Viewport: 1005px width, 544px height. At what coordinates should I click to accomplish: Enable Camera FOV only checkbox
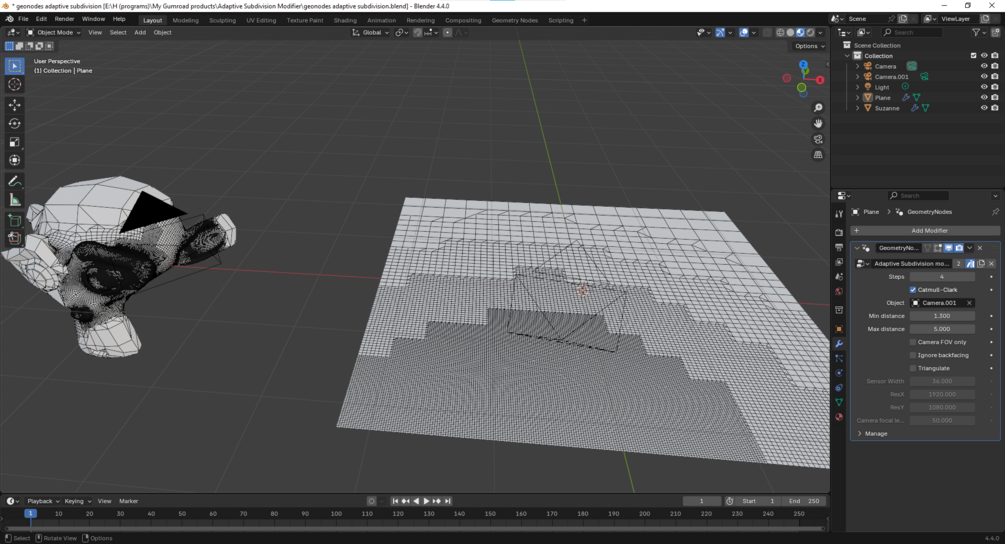[x=913, y=342]
